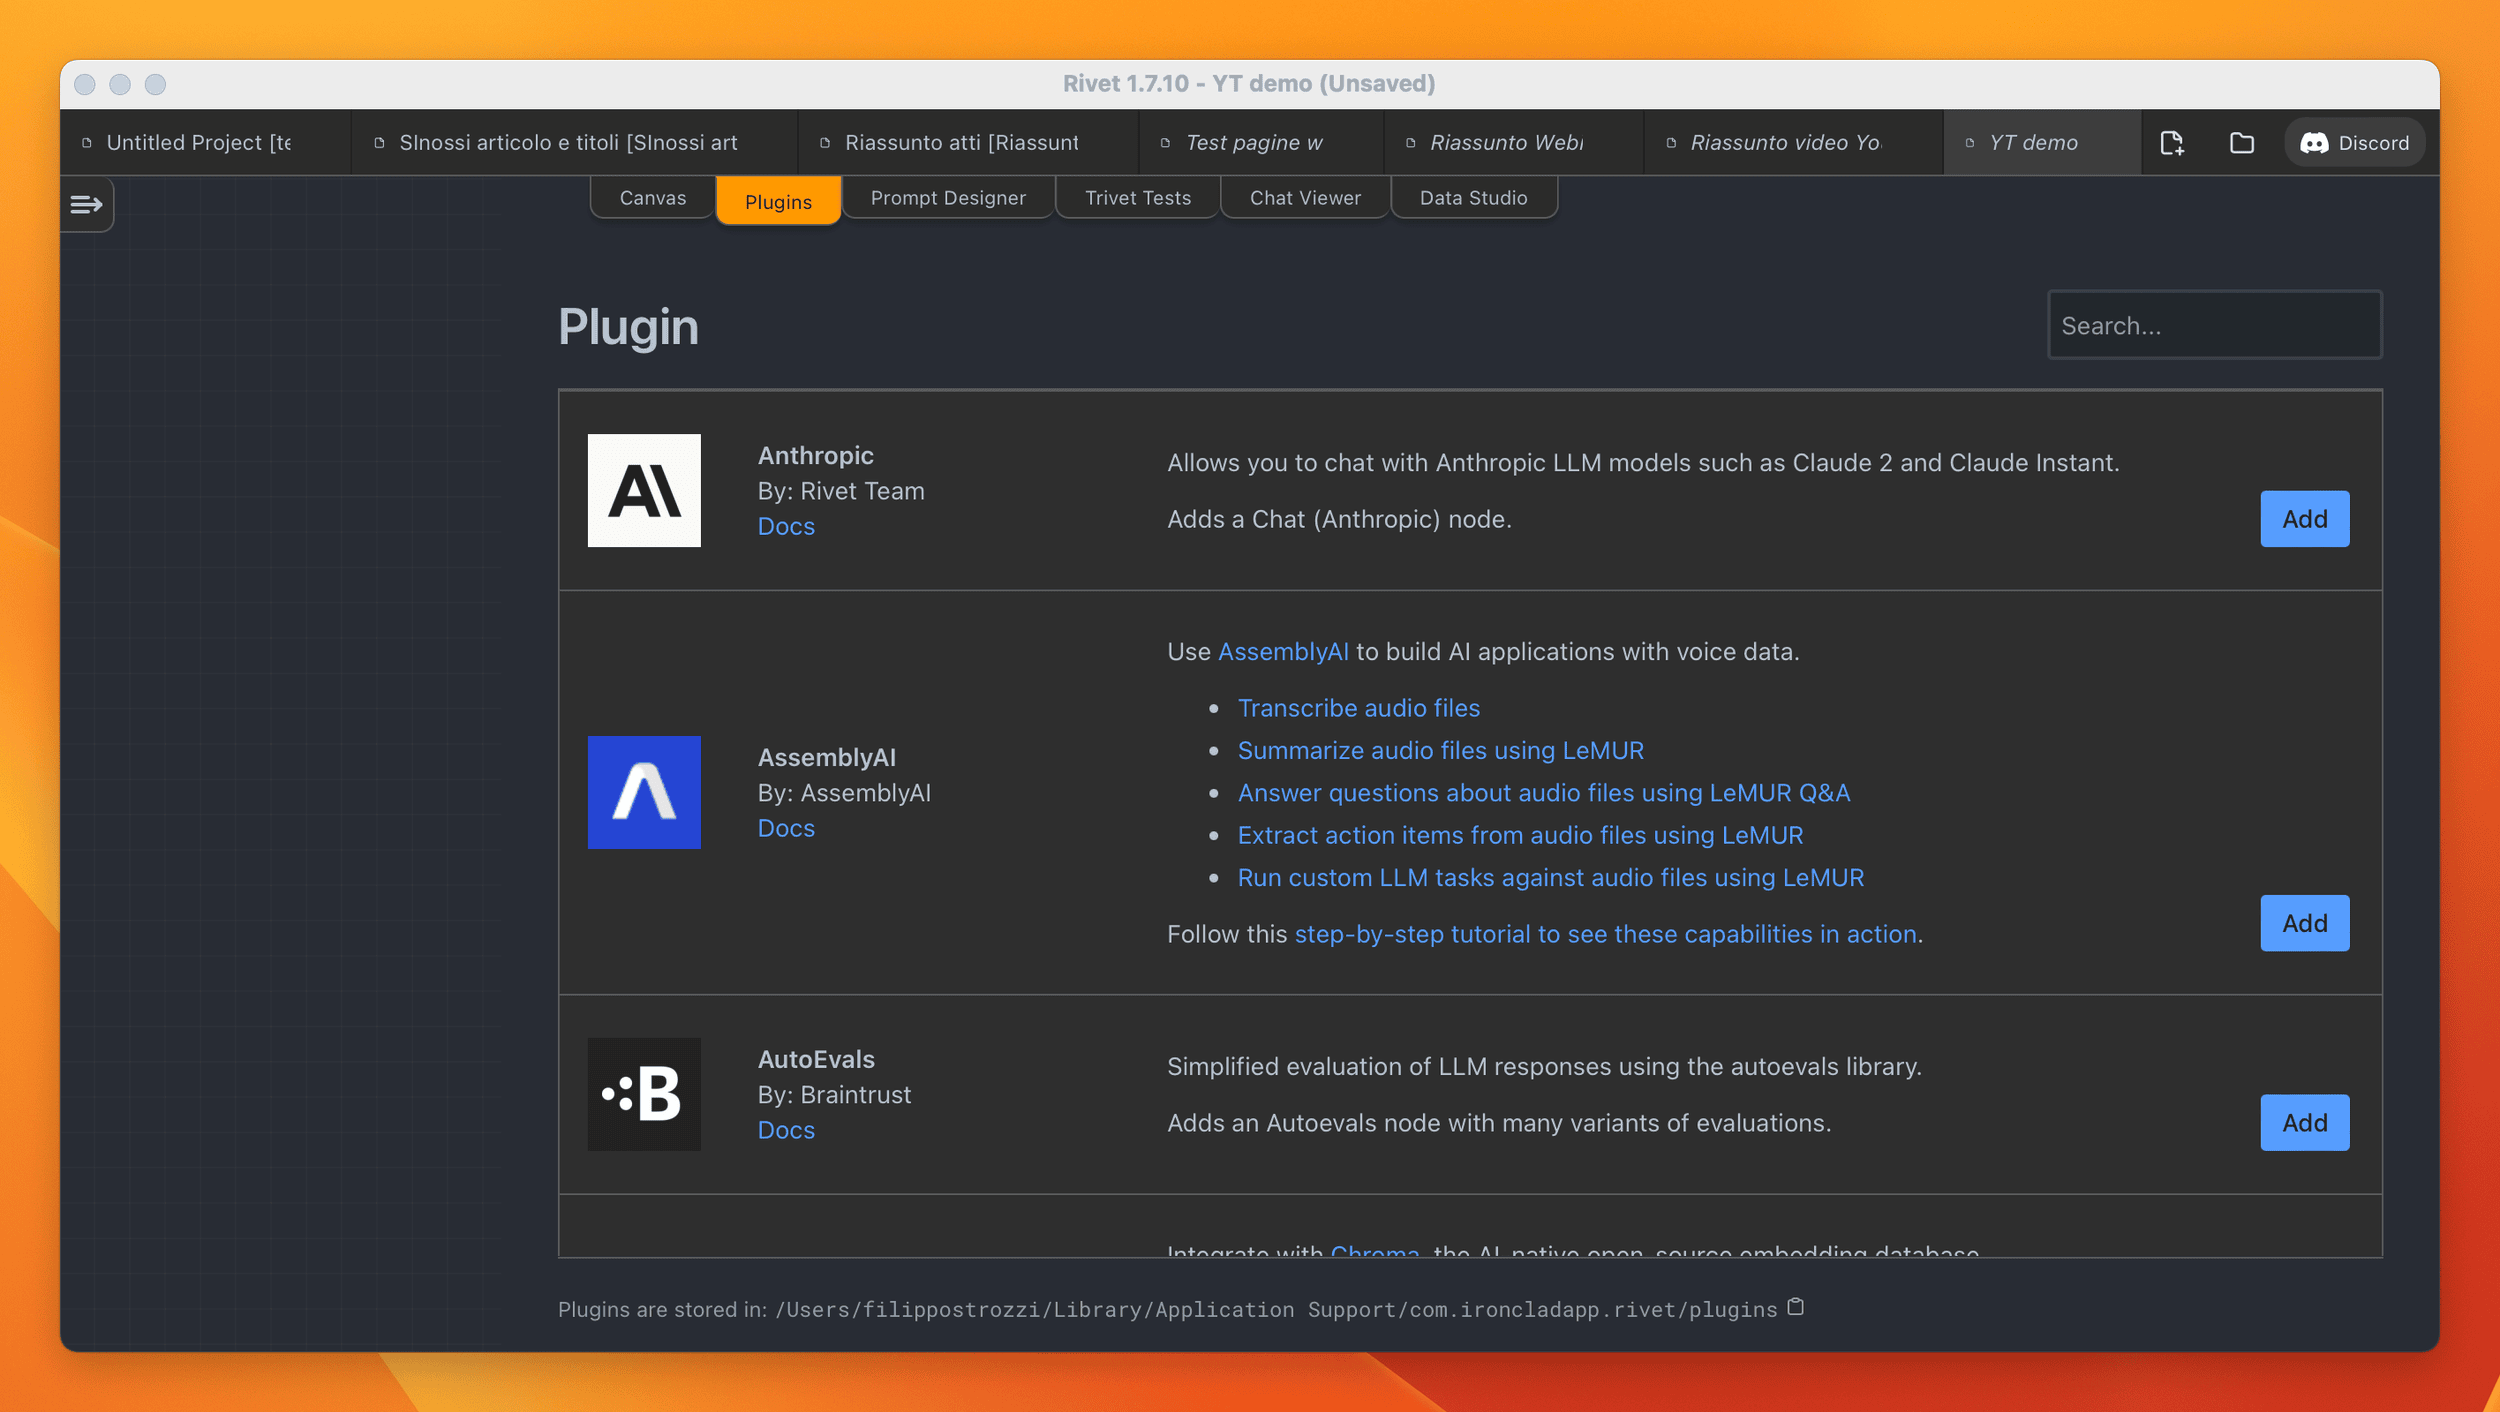Open the Prompt Designer tab

948,198
